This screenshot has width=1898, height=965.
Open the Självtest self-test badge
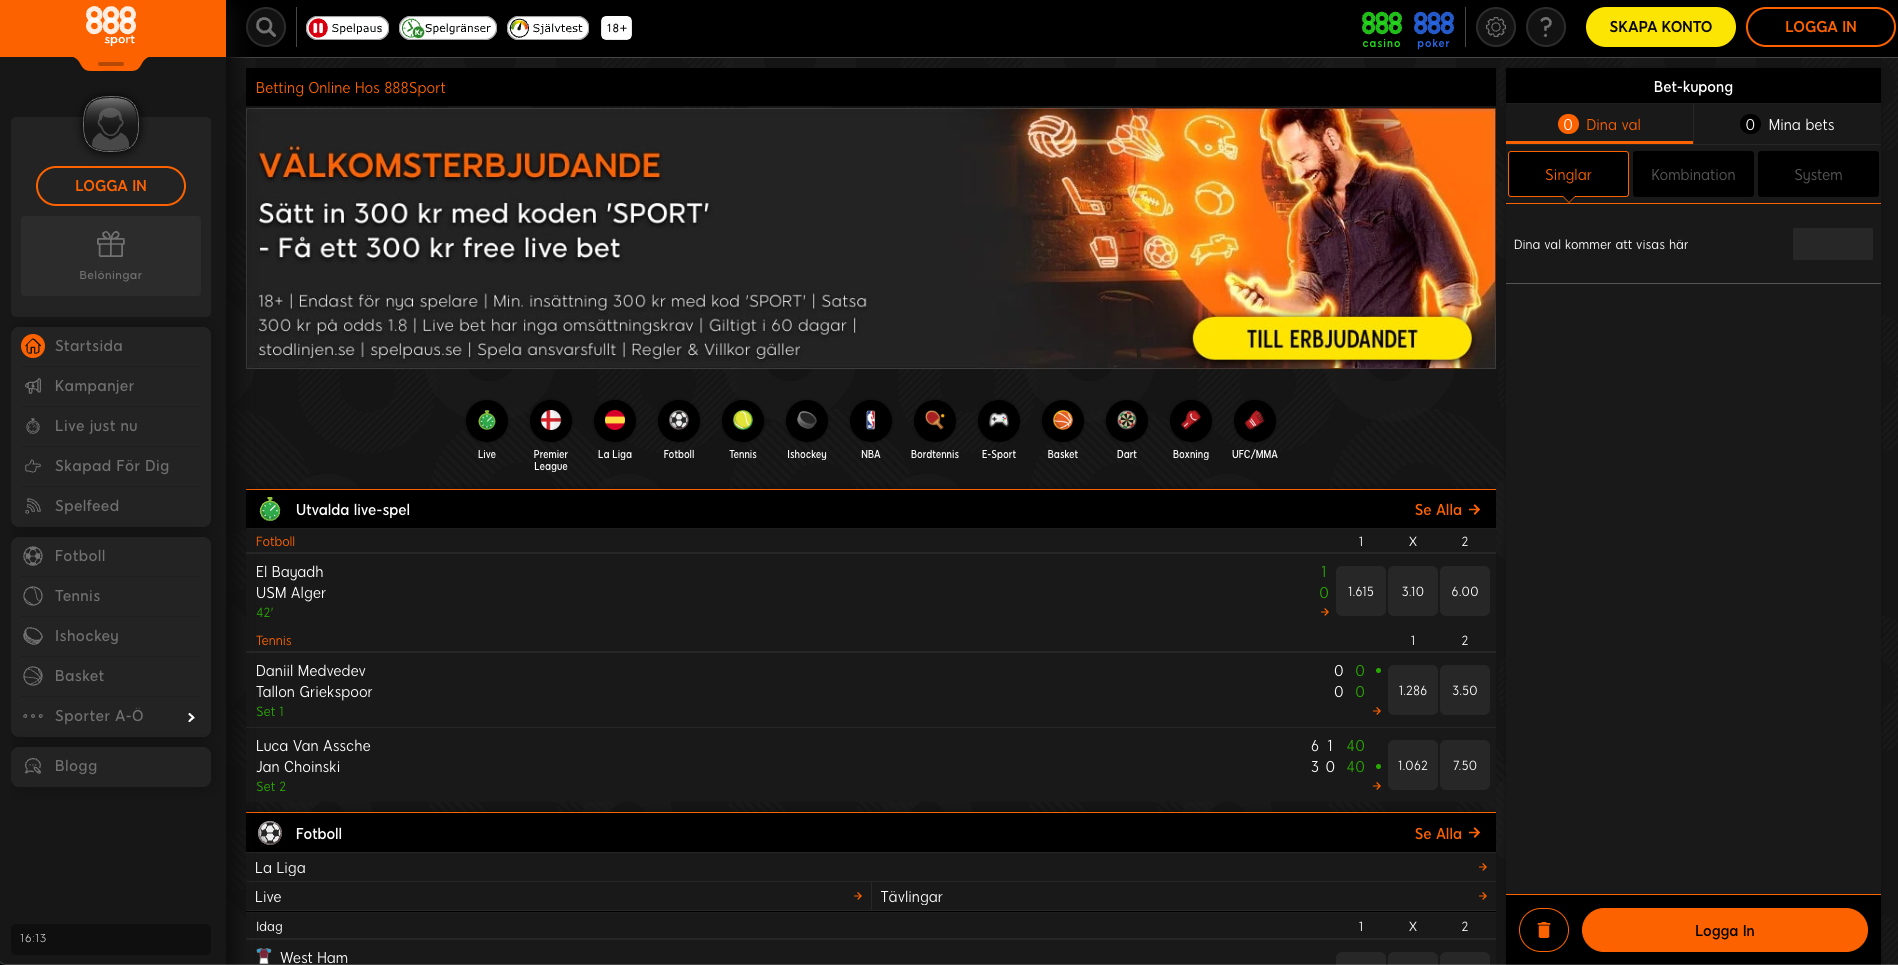(547, 28)
